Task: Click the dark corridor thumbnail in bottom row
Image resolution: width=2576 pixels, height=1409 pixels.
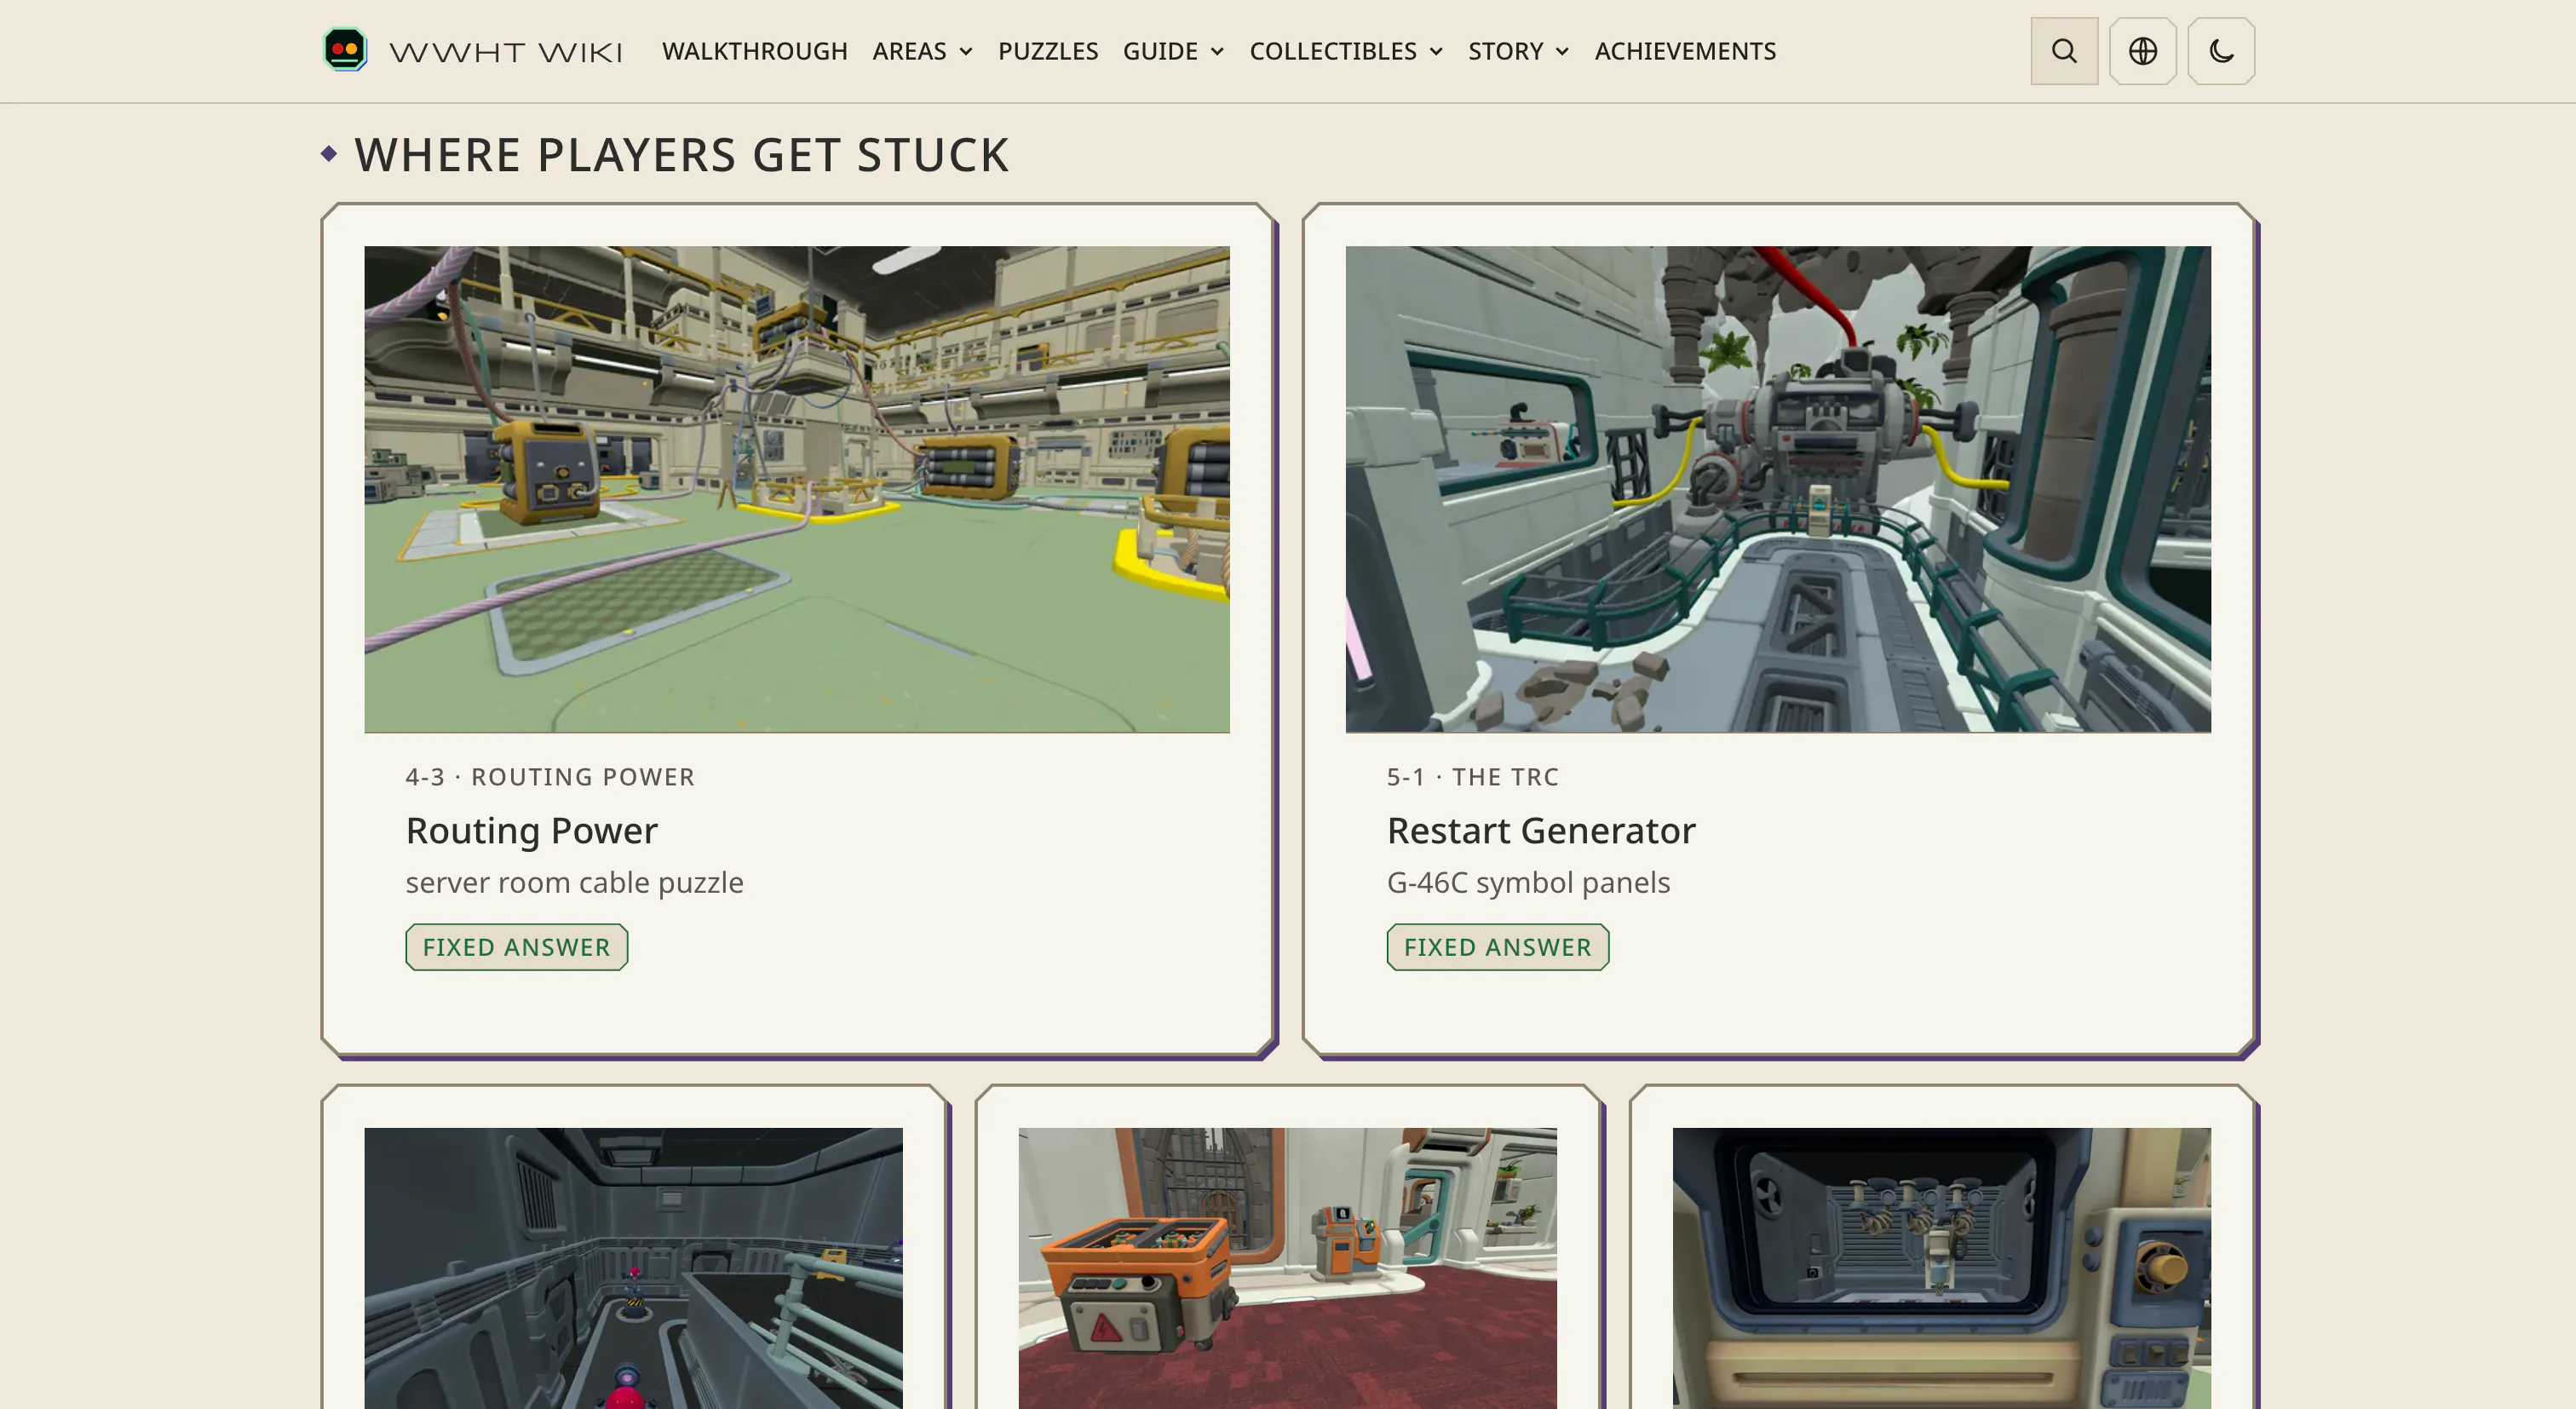Action: click(x=633, y=1268)
